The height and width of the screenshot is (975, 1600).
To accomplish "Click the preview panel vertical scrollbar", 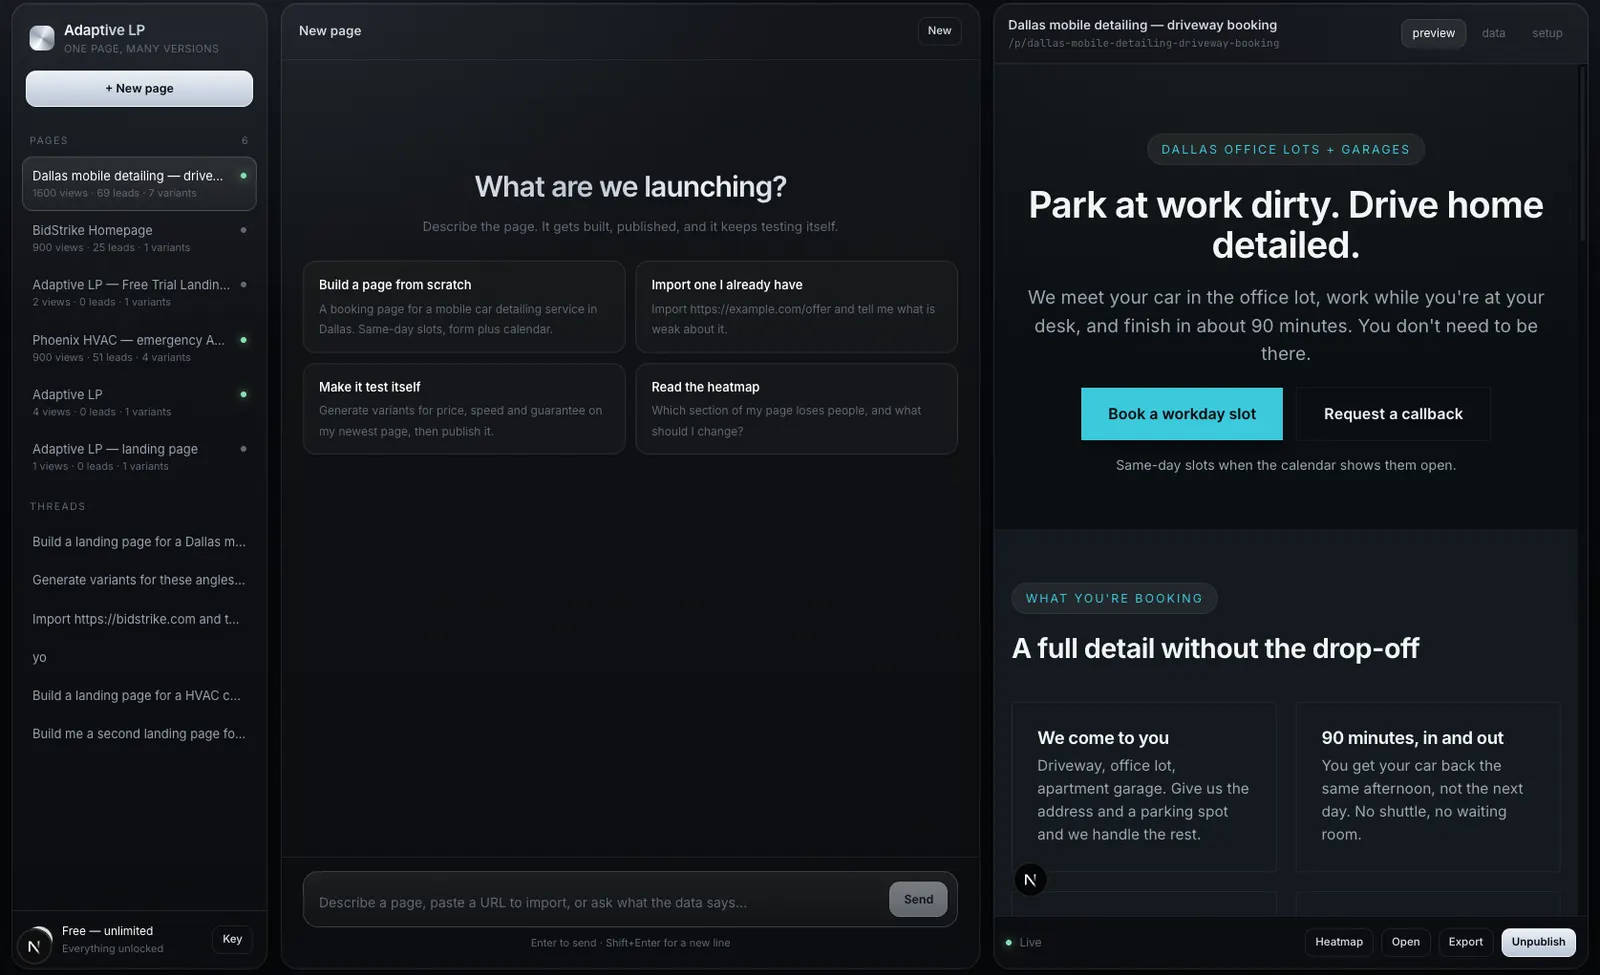I will (1583, 153).
